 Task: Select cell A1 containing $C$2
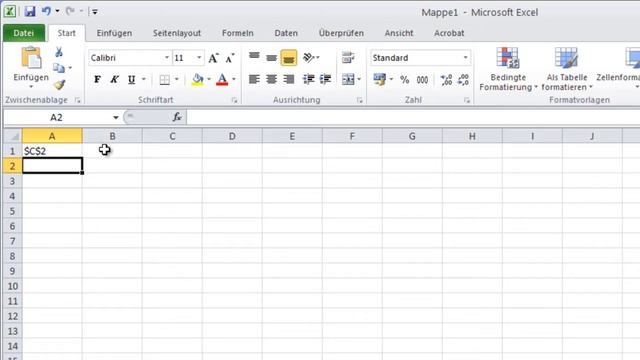coord(52,151)
